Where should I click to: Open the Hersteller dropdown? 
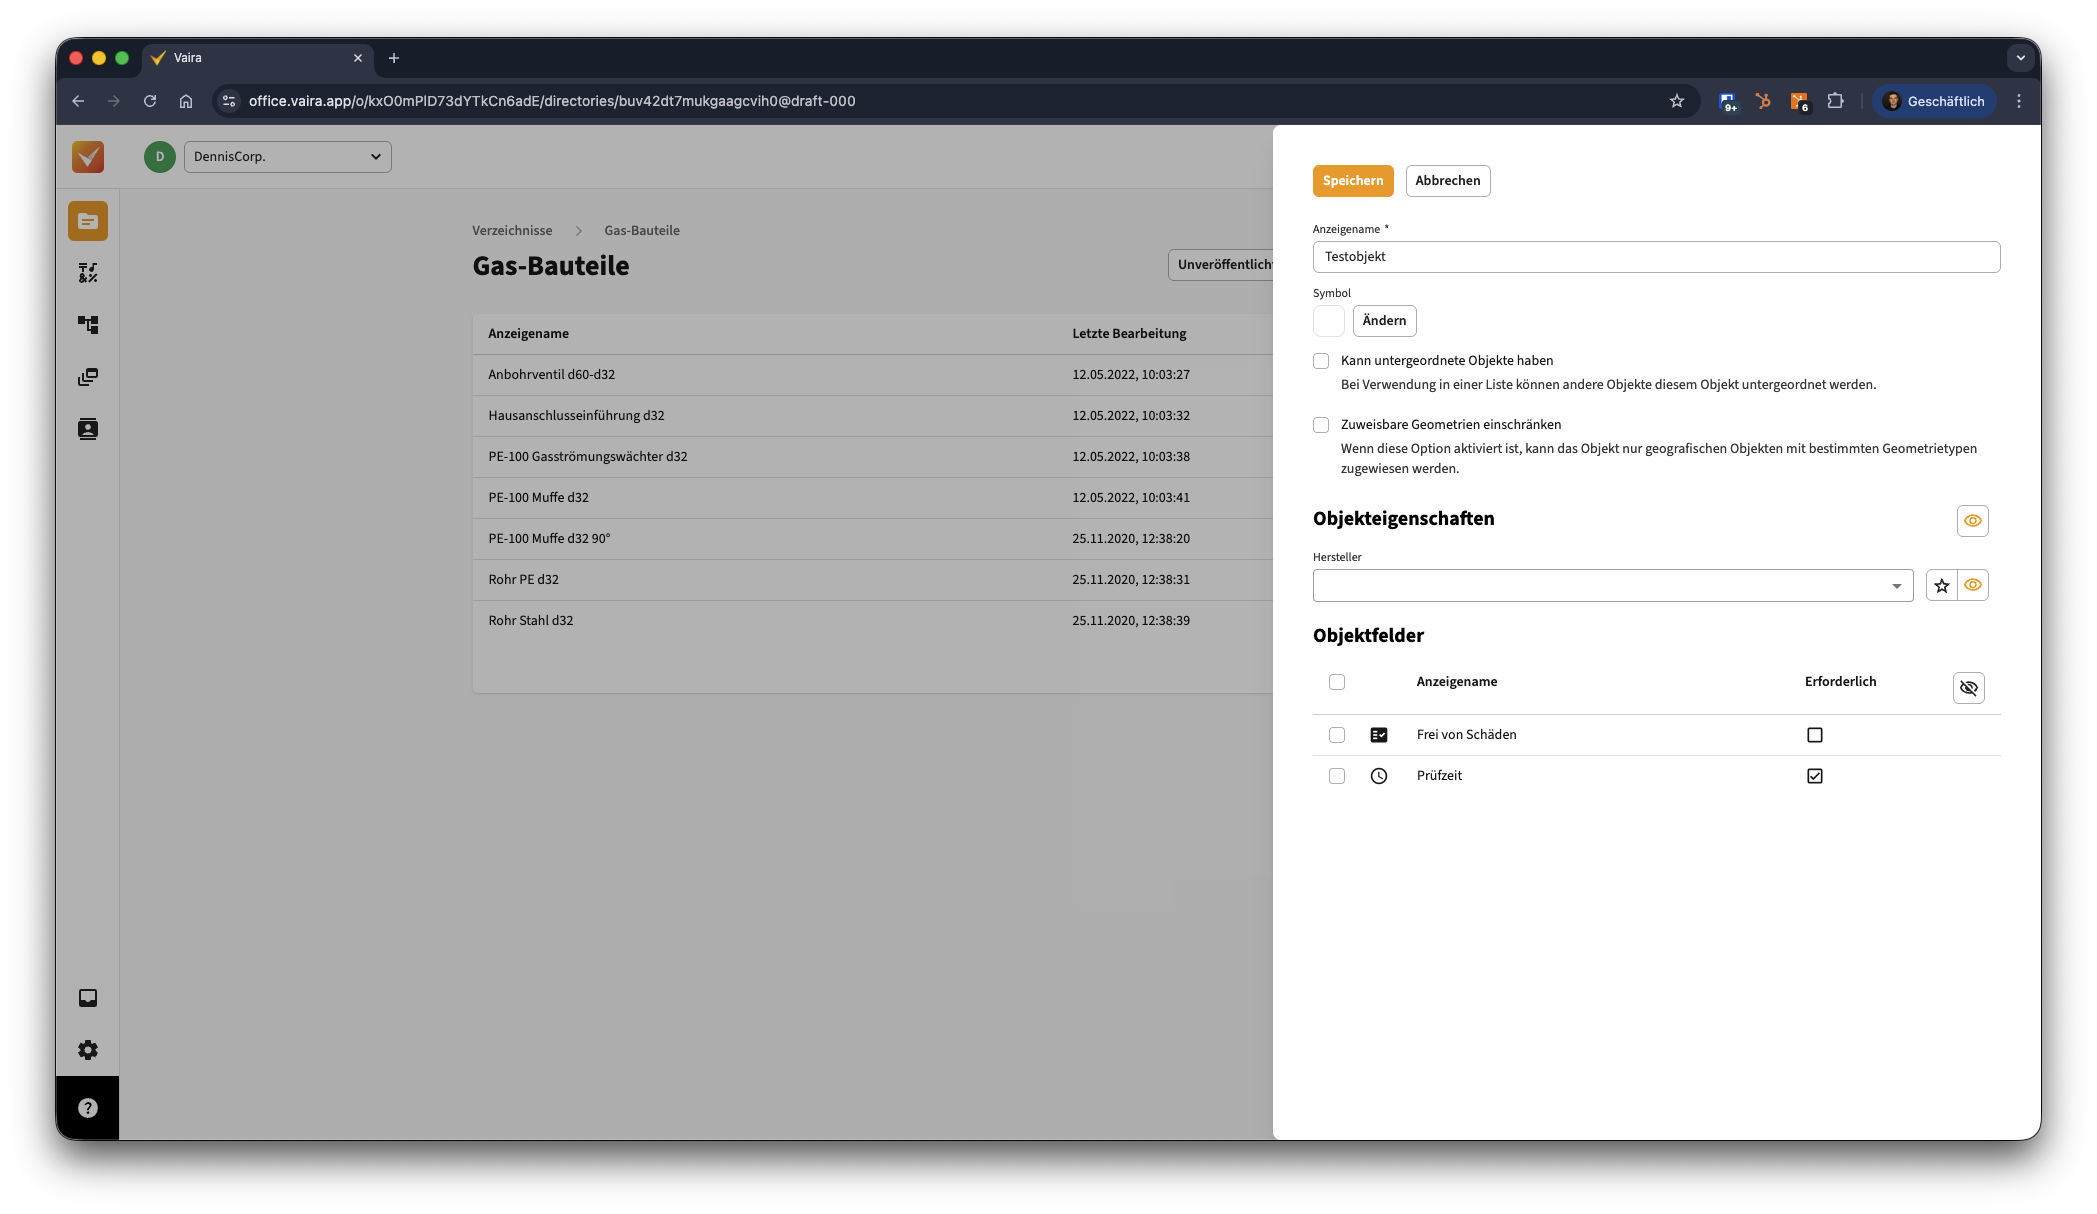(x=1612, y=586)
